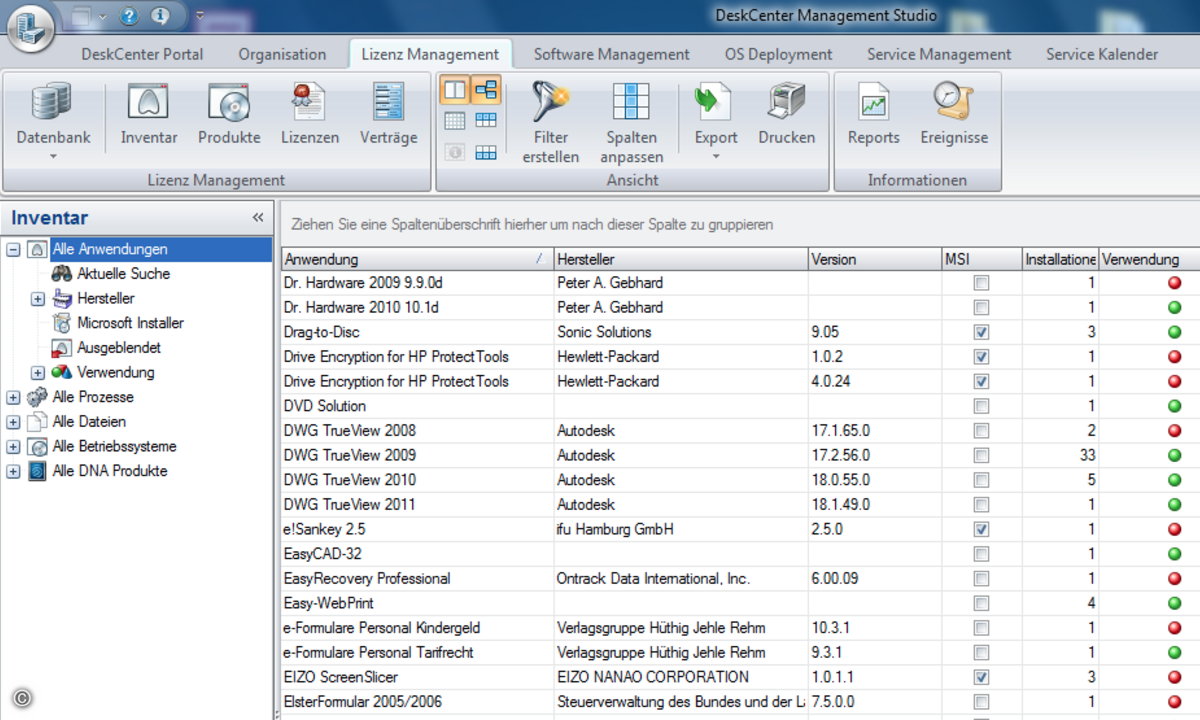Click red Verwendung dot for DWG TrueView 2008

[1174, 431]
